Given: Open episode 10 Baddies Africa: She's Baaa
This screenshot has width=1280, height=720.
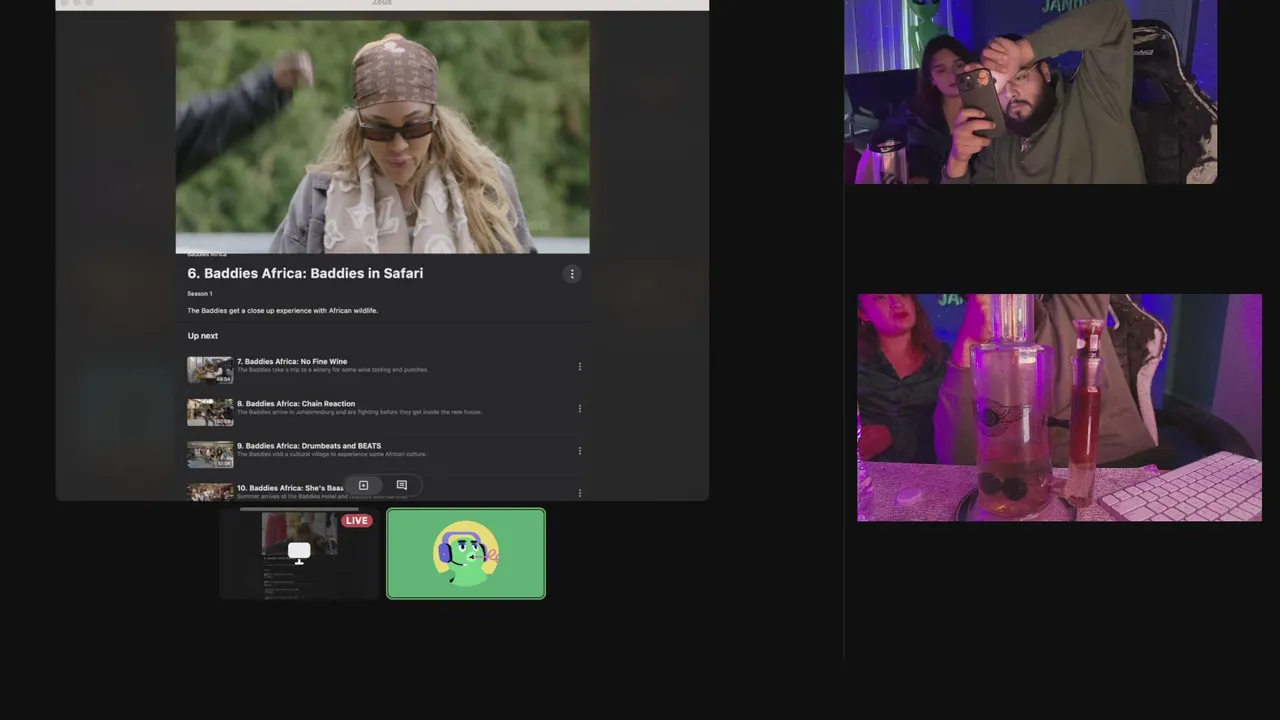Looking at the screenshot, I should click(x=290, y=488).
